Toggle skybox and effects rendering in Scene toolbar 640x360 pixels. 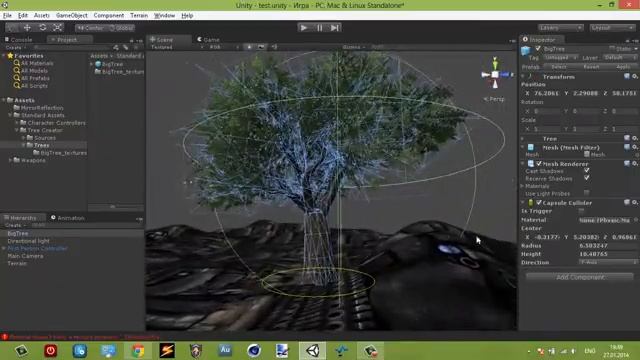261,47
